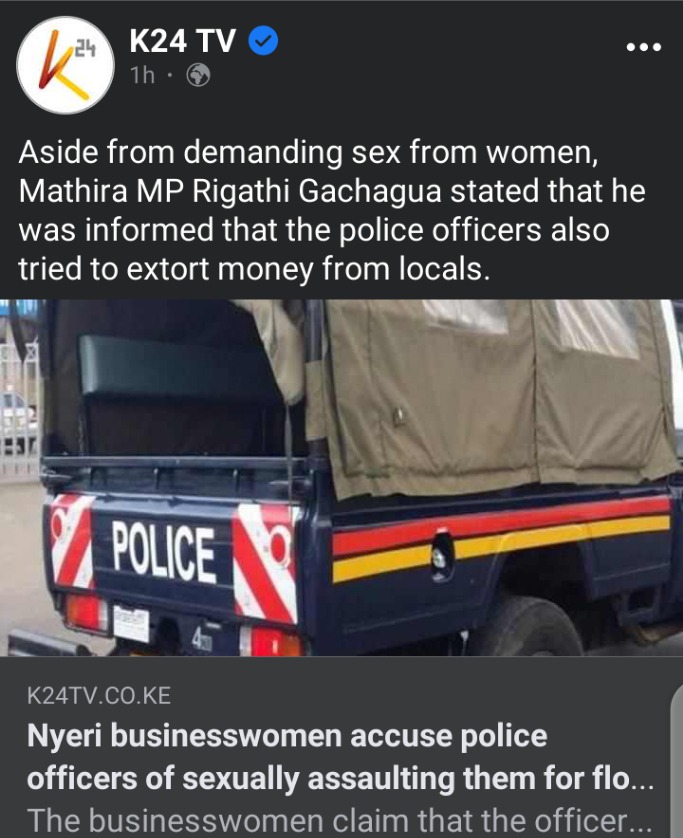Open the three-dot post options menu
Viewport: 683px width, 838px height.
644,47
